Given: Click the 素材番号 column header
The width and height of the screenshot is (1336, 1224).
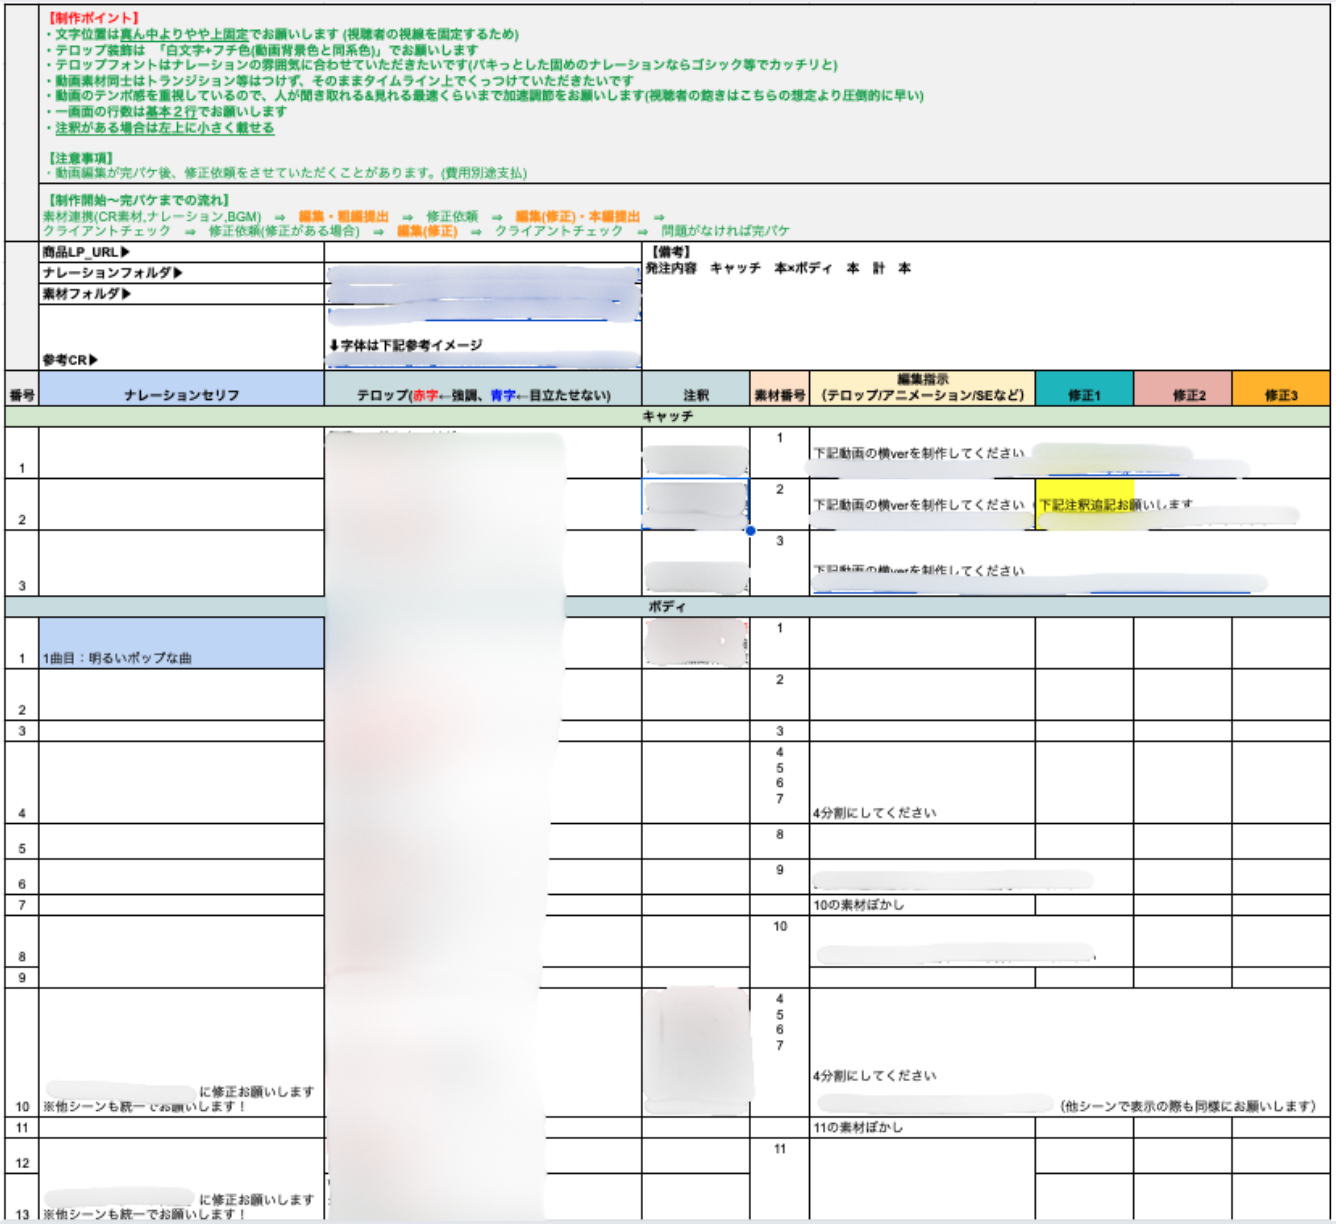Looking at the screenshot, I should (x=779, y=395).
